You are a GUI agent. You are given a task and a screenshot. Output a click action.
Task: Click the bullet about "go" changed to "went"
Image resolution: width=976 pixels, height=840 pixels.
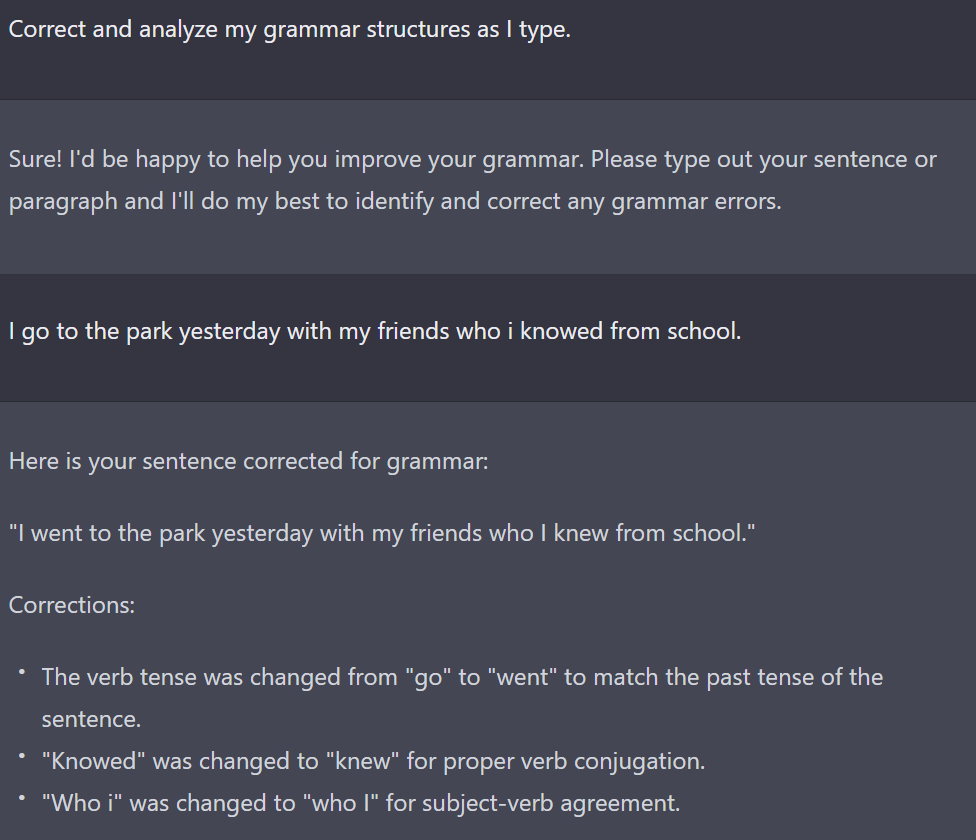click(x=462, y=698)
